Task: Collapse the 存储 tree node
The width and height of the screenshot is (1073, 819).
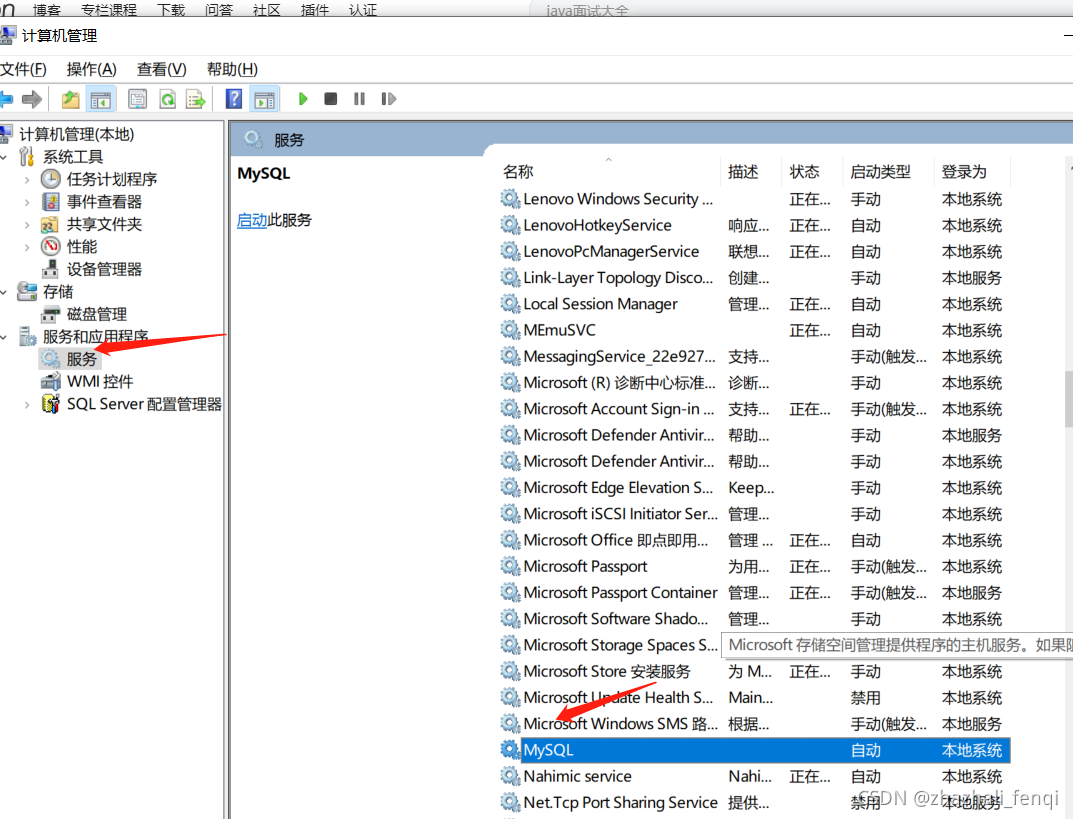Action: tap(5, 292)
